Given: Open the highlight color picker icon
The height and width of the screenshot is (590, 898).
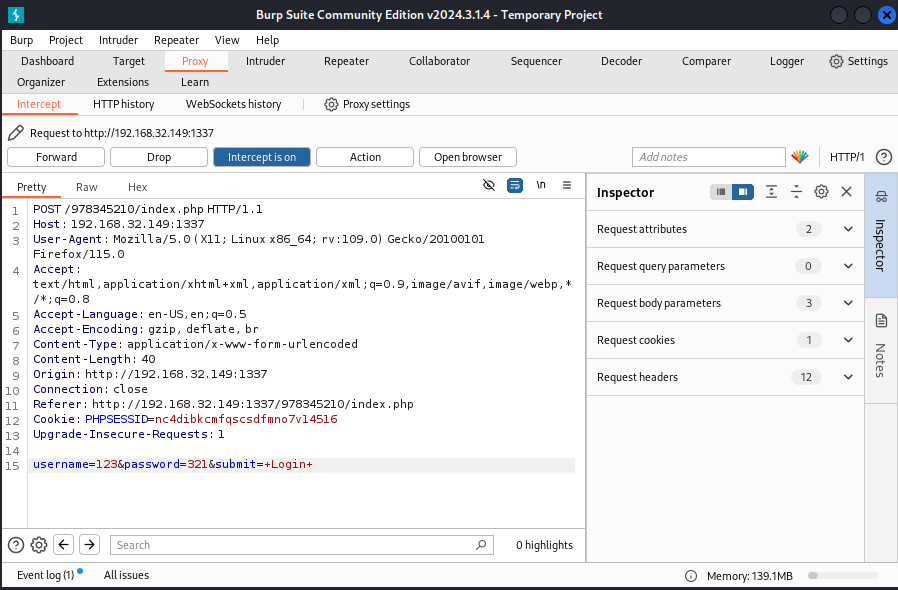Looking at the screenshot, I should click(799, 156).
